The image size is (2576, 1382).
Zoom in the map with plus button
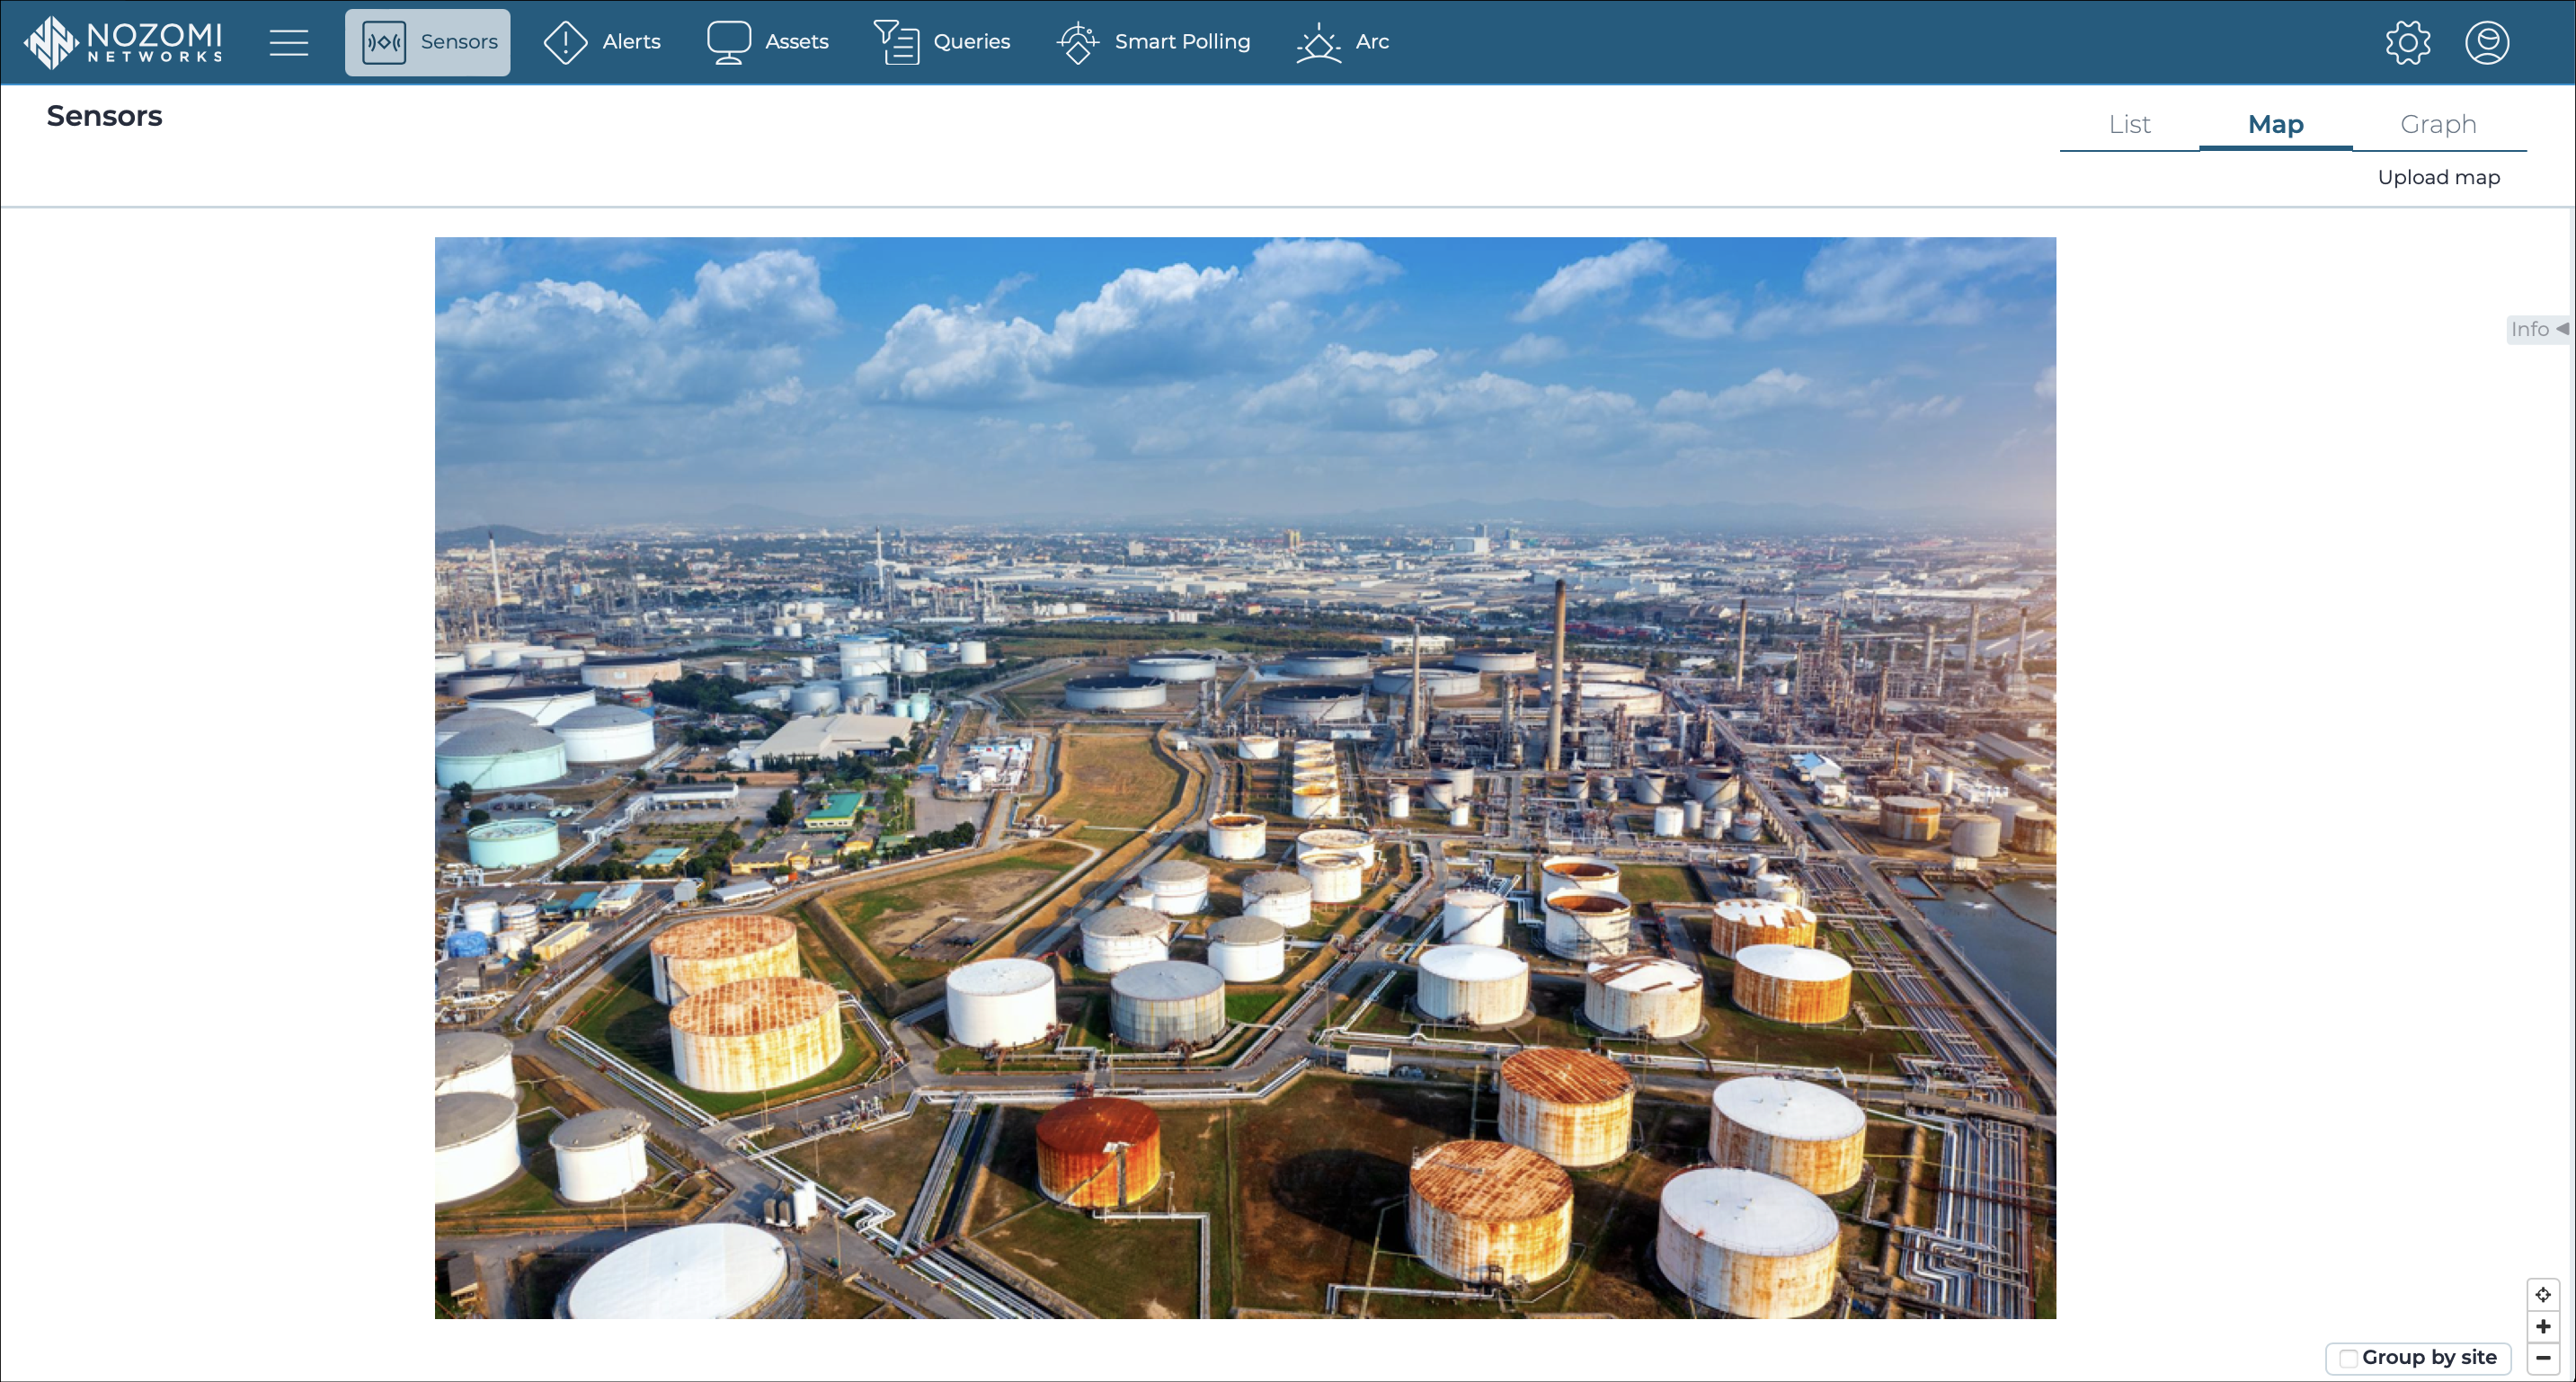pos(2542,1326)
